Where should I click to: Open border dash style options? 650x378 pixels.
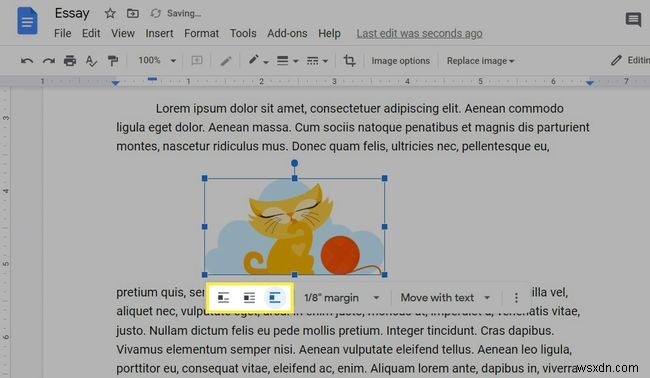(317, 61)
